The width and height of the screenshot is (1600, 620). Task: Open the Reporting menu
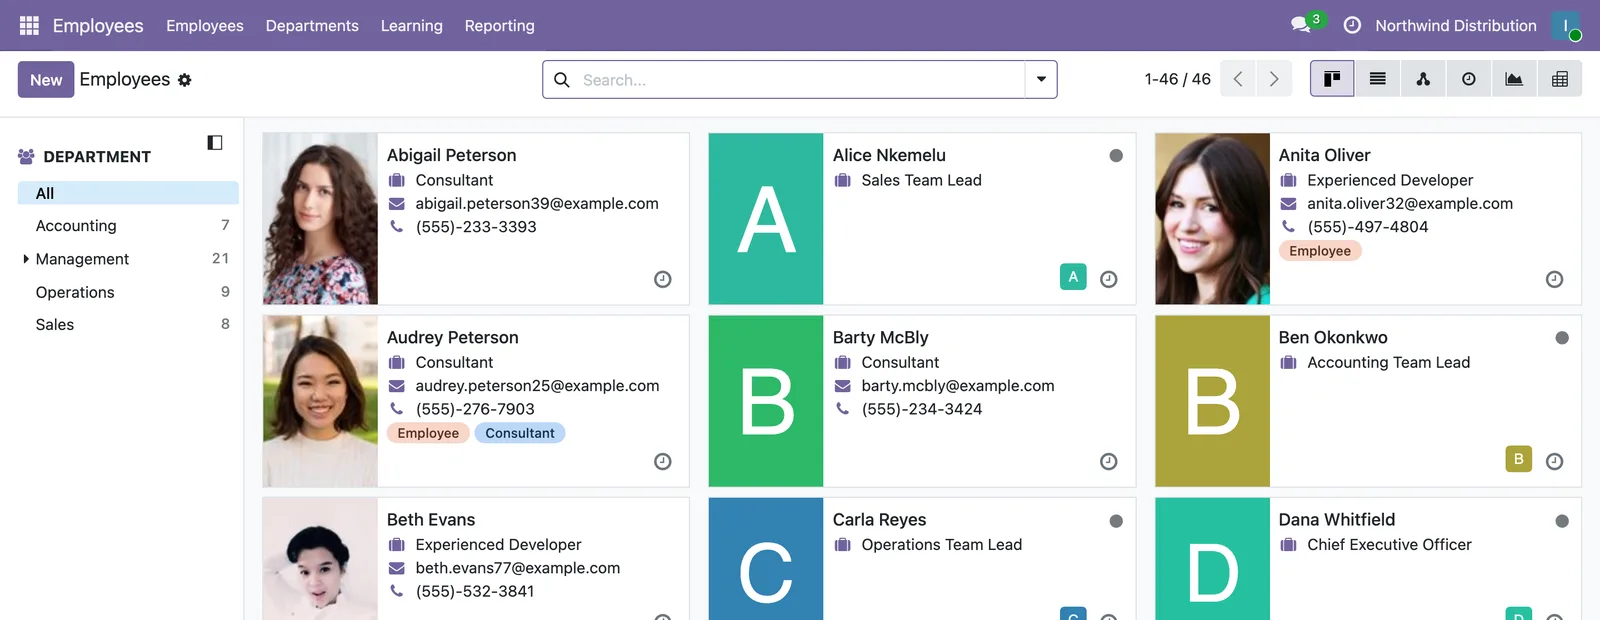[500, 25]
